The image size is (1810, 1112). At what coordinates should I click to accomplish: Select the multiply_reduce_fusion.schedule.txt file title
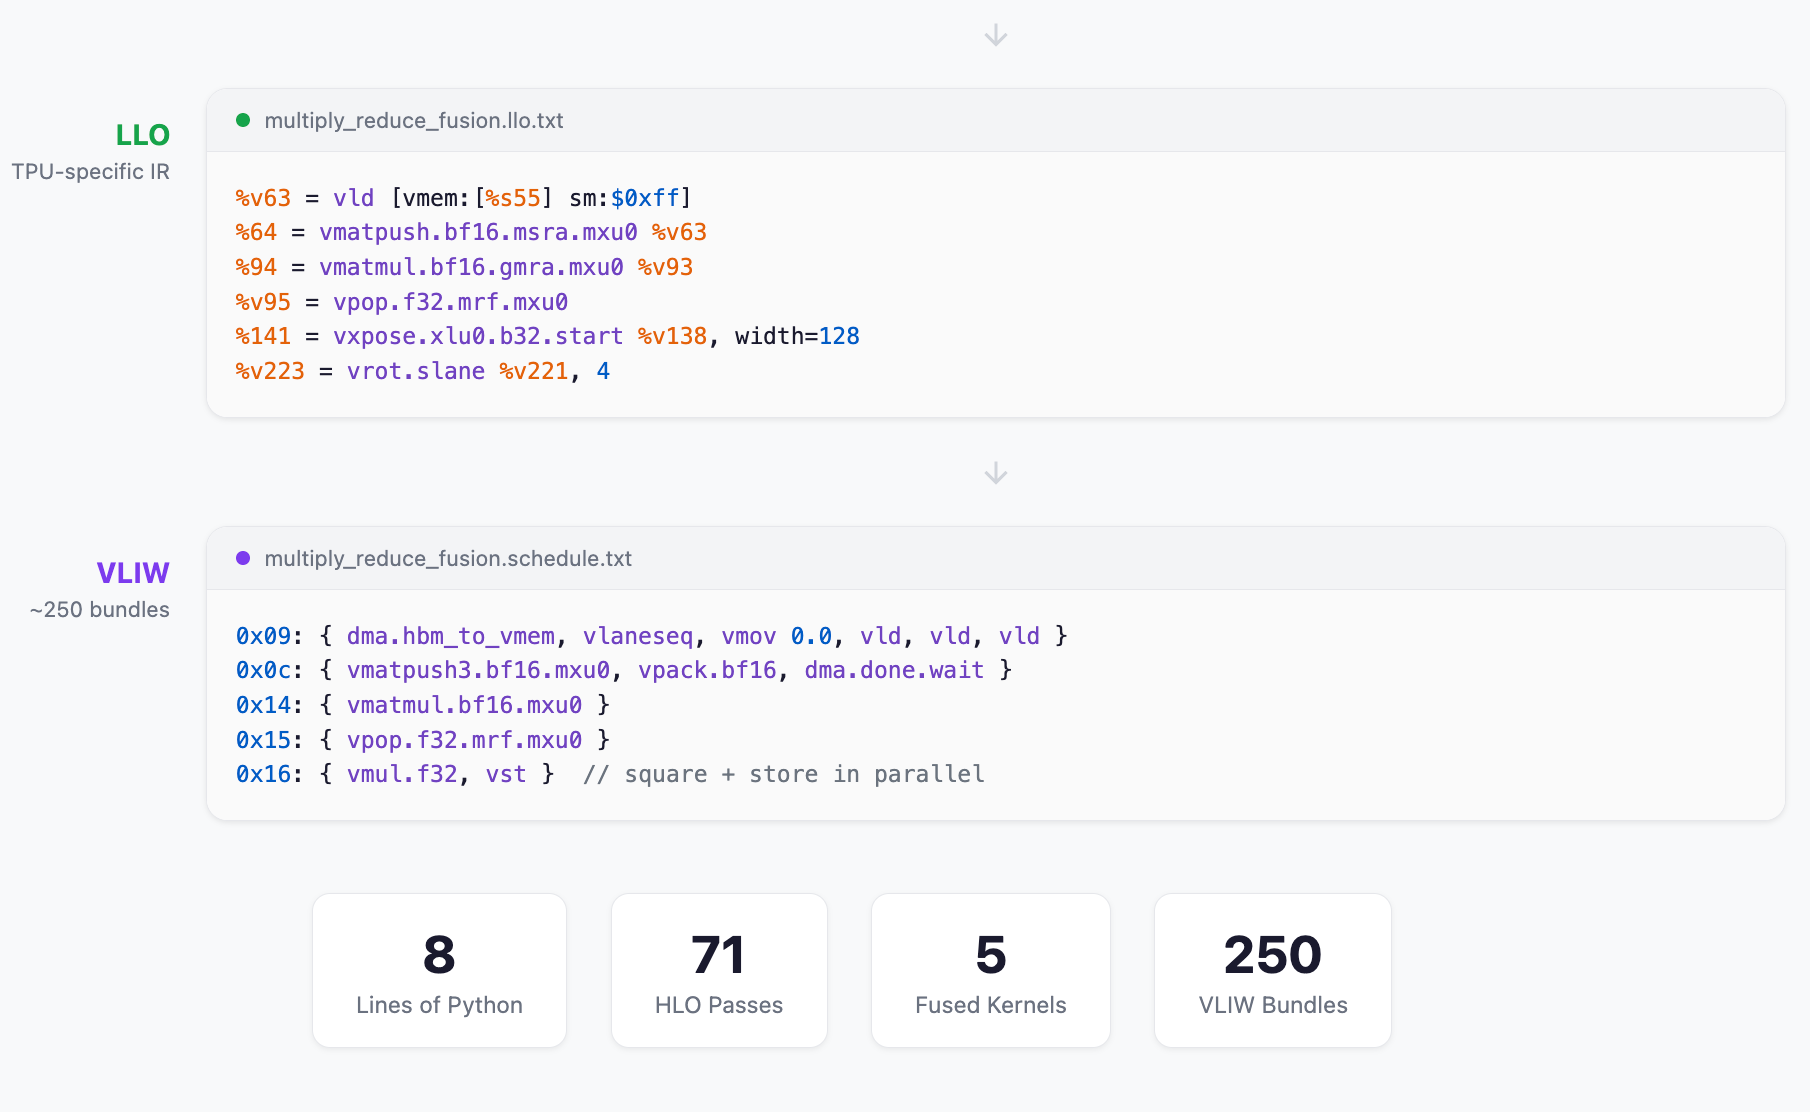(x=448, y=558)
